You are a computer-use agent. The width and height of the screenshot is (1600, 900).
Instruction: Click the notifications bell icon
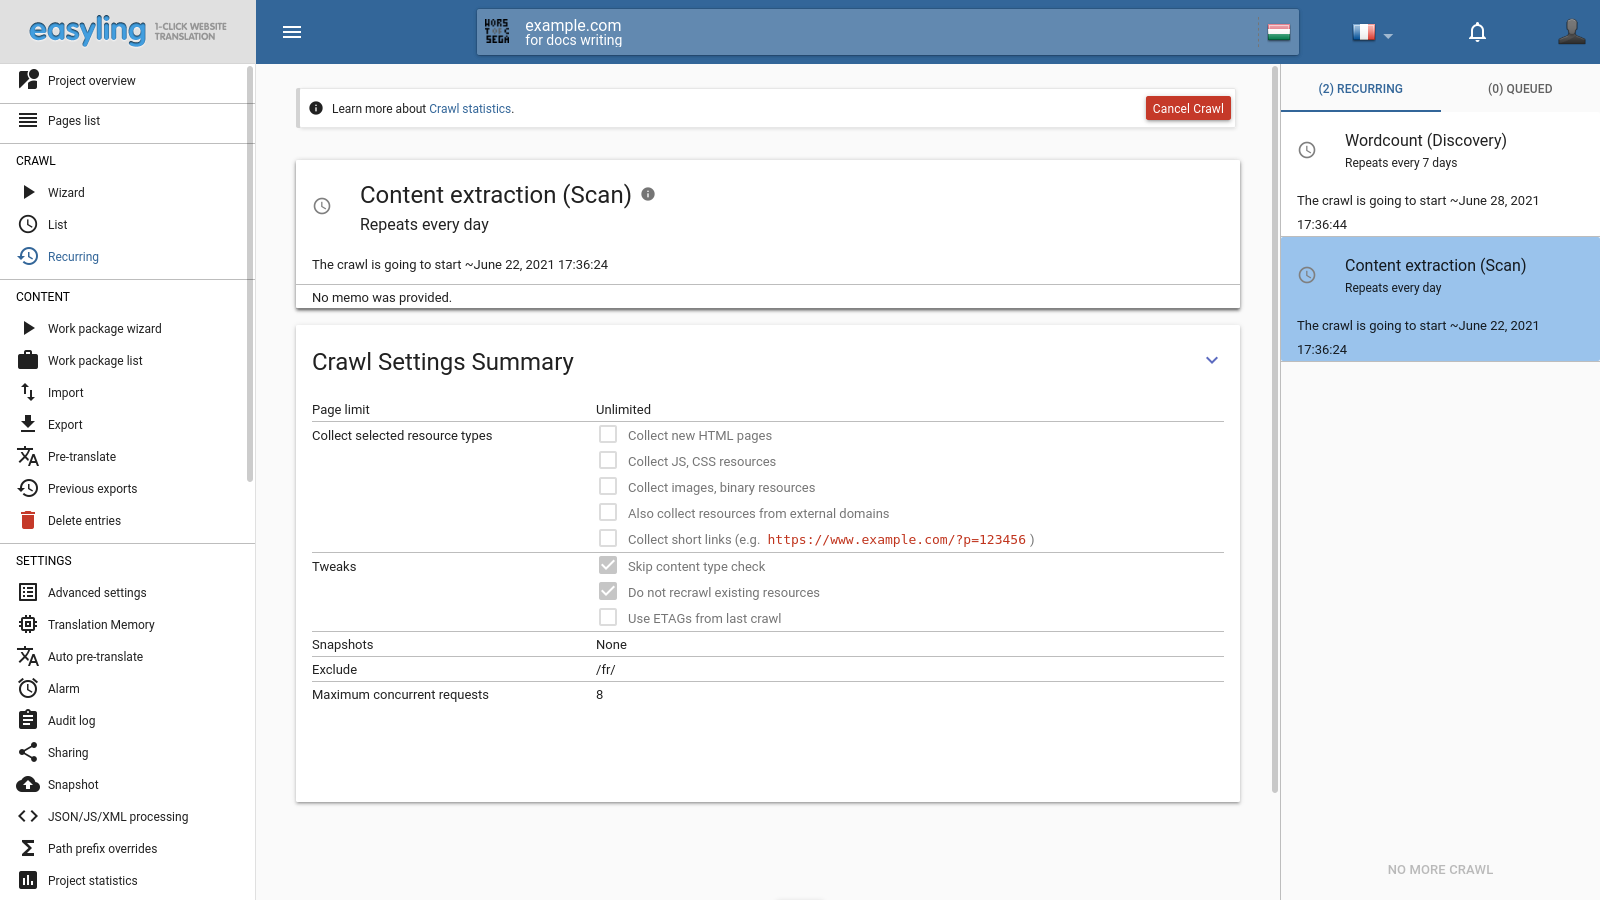click(x=1477, y=32)
